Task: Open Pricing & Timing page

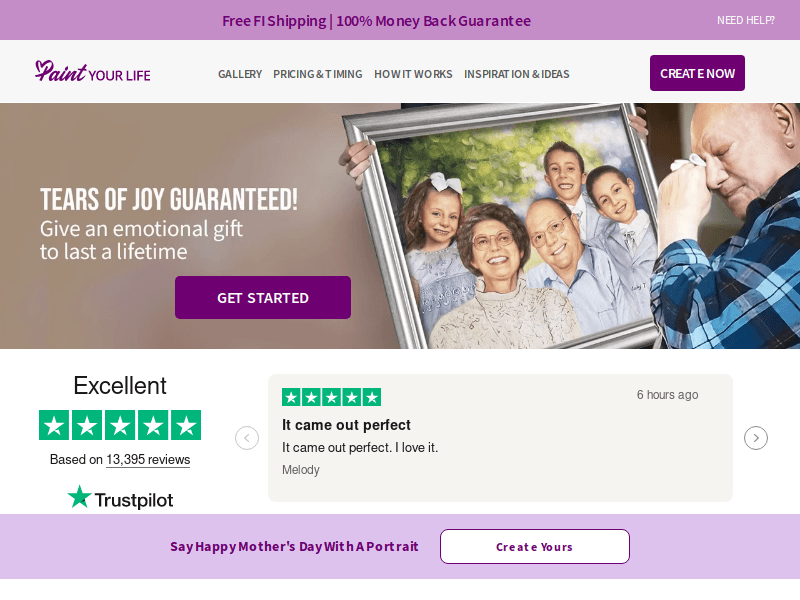Action: pyautogui.click(x=318, y=74)
